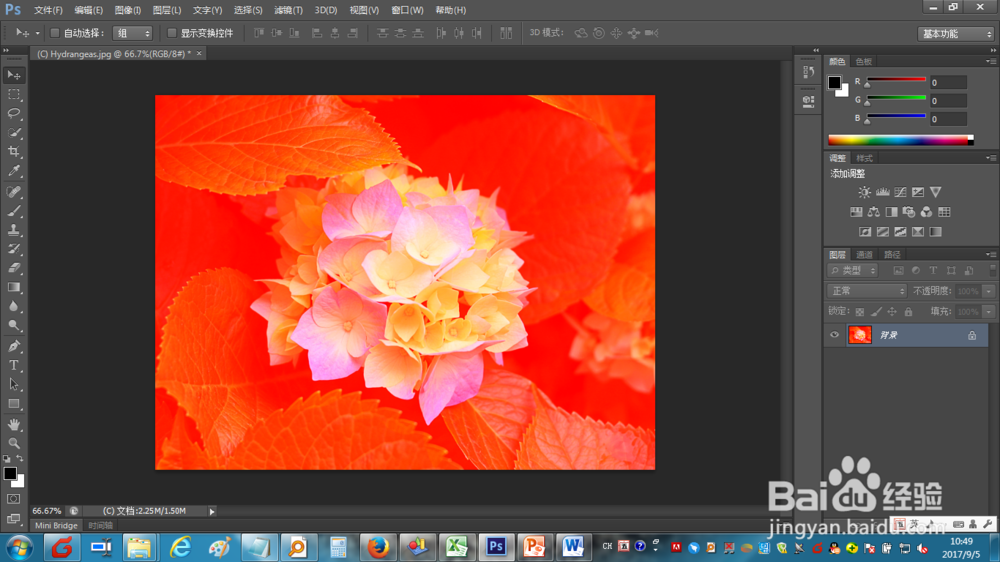
Task: Select the Clone Stamp tool
Action: [13, 230]
